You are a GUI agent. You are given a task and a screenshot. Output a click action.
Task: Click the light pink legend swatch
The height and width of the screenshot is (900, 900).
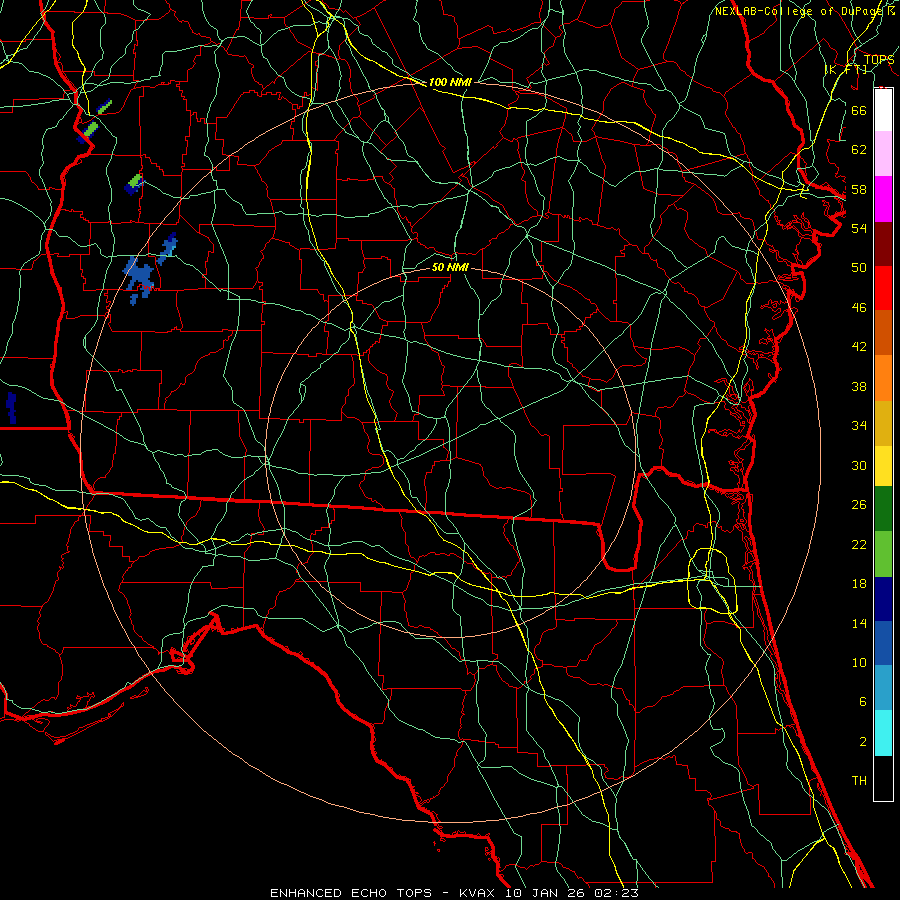pyautogui.click(x=883, y=154)
